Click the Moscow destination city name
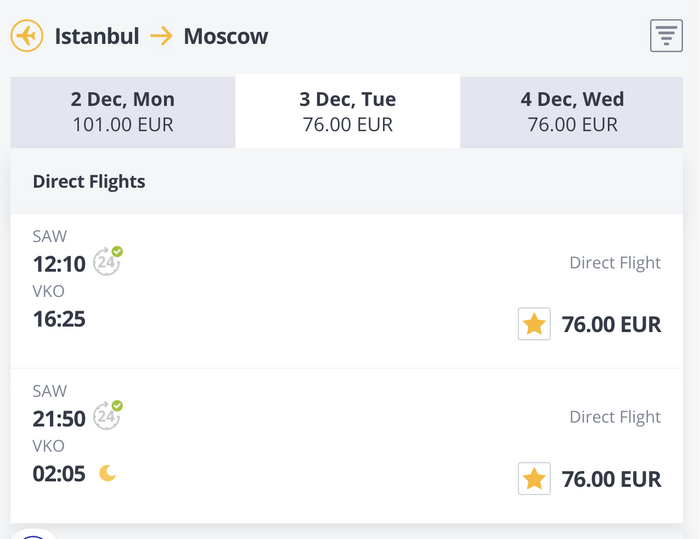The width and height of the screenshot is (700, 539). (x=226, y=37)
